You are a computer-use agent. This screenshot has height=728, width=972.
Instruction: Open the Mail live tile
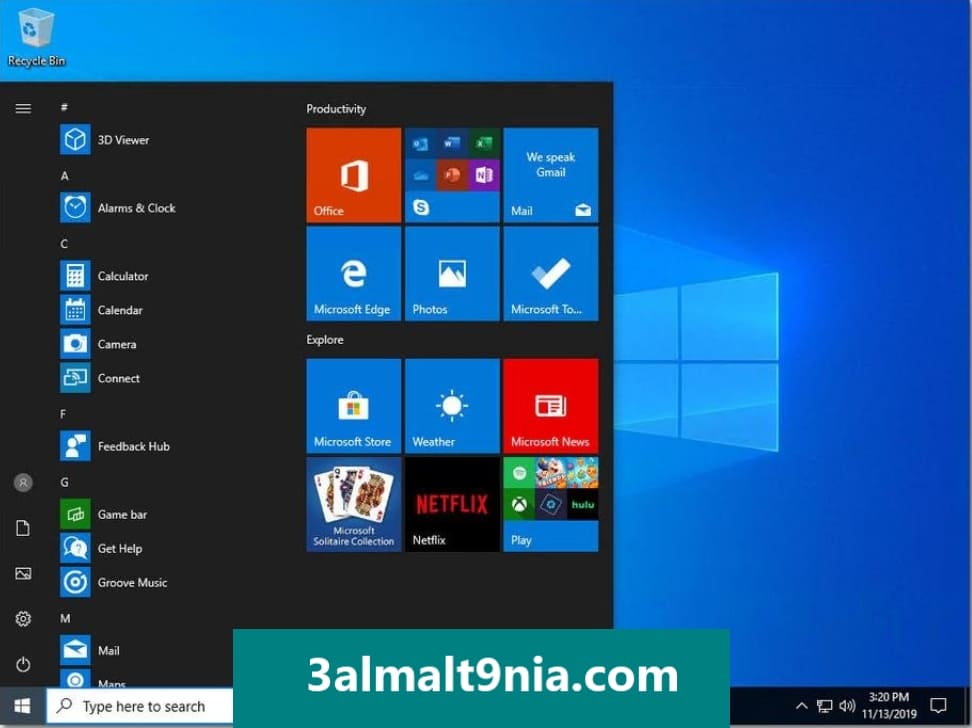[551, 175]
